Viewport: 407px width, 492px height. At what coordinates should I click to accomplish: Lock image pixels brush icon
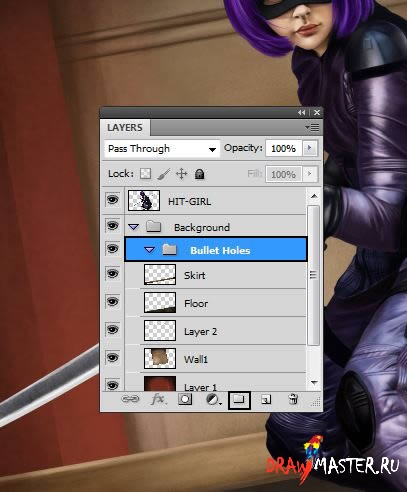point(164,174)
